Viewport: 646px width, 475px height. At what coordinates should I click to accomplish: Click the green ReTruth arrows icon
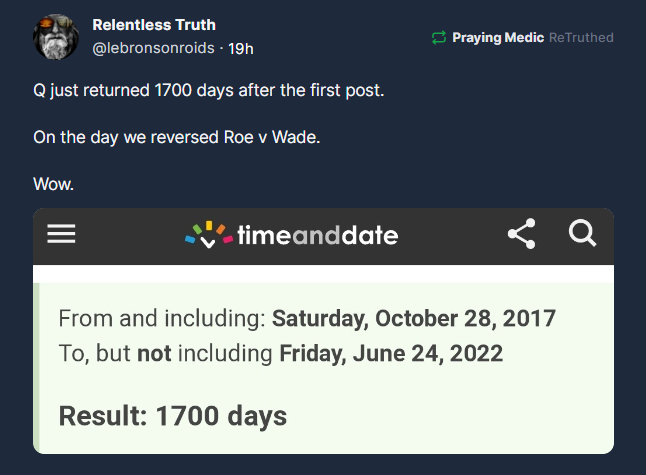(438, 38)
